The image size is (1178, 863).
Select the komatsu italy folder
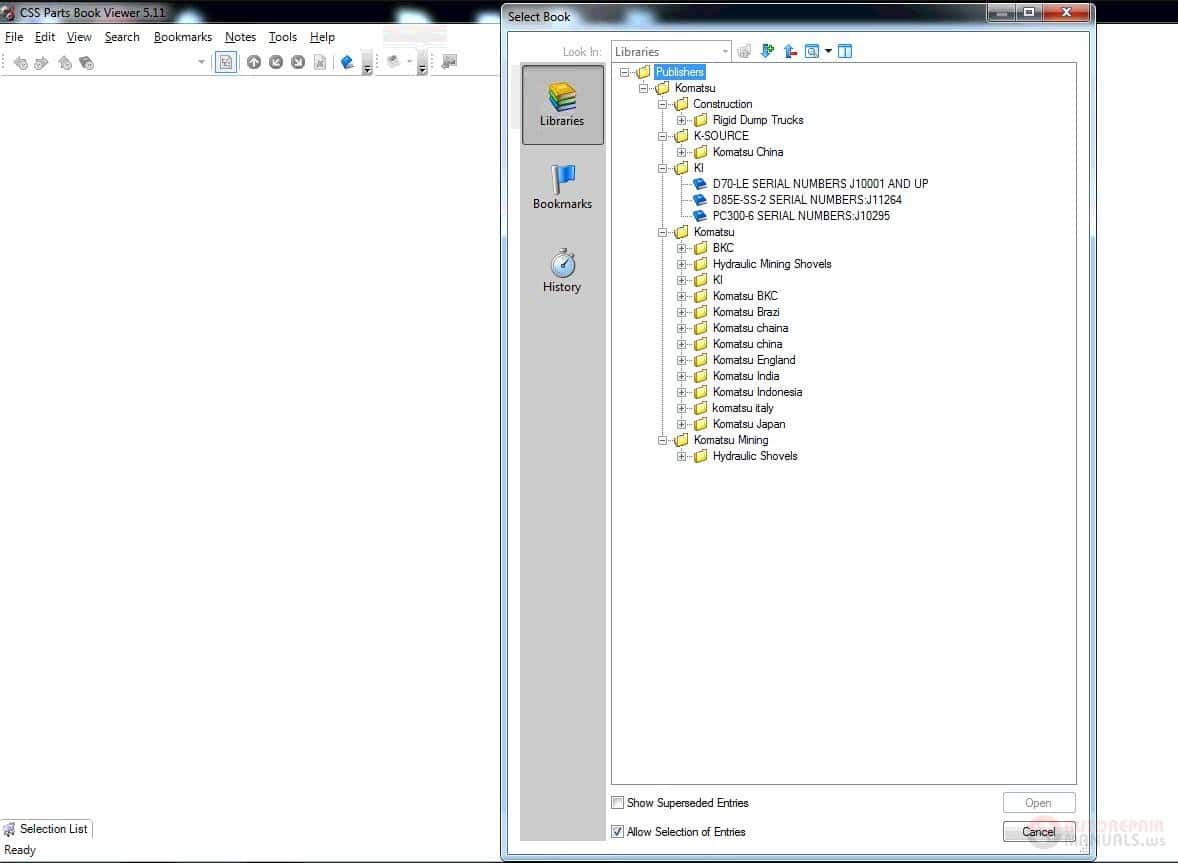click(743, 409)
